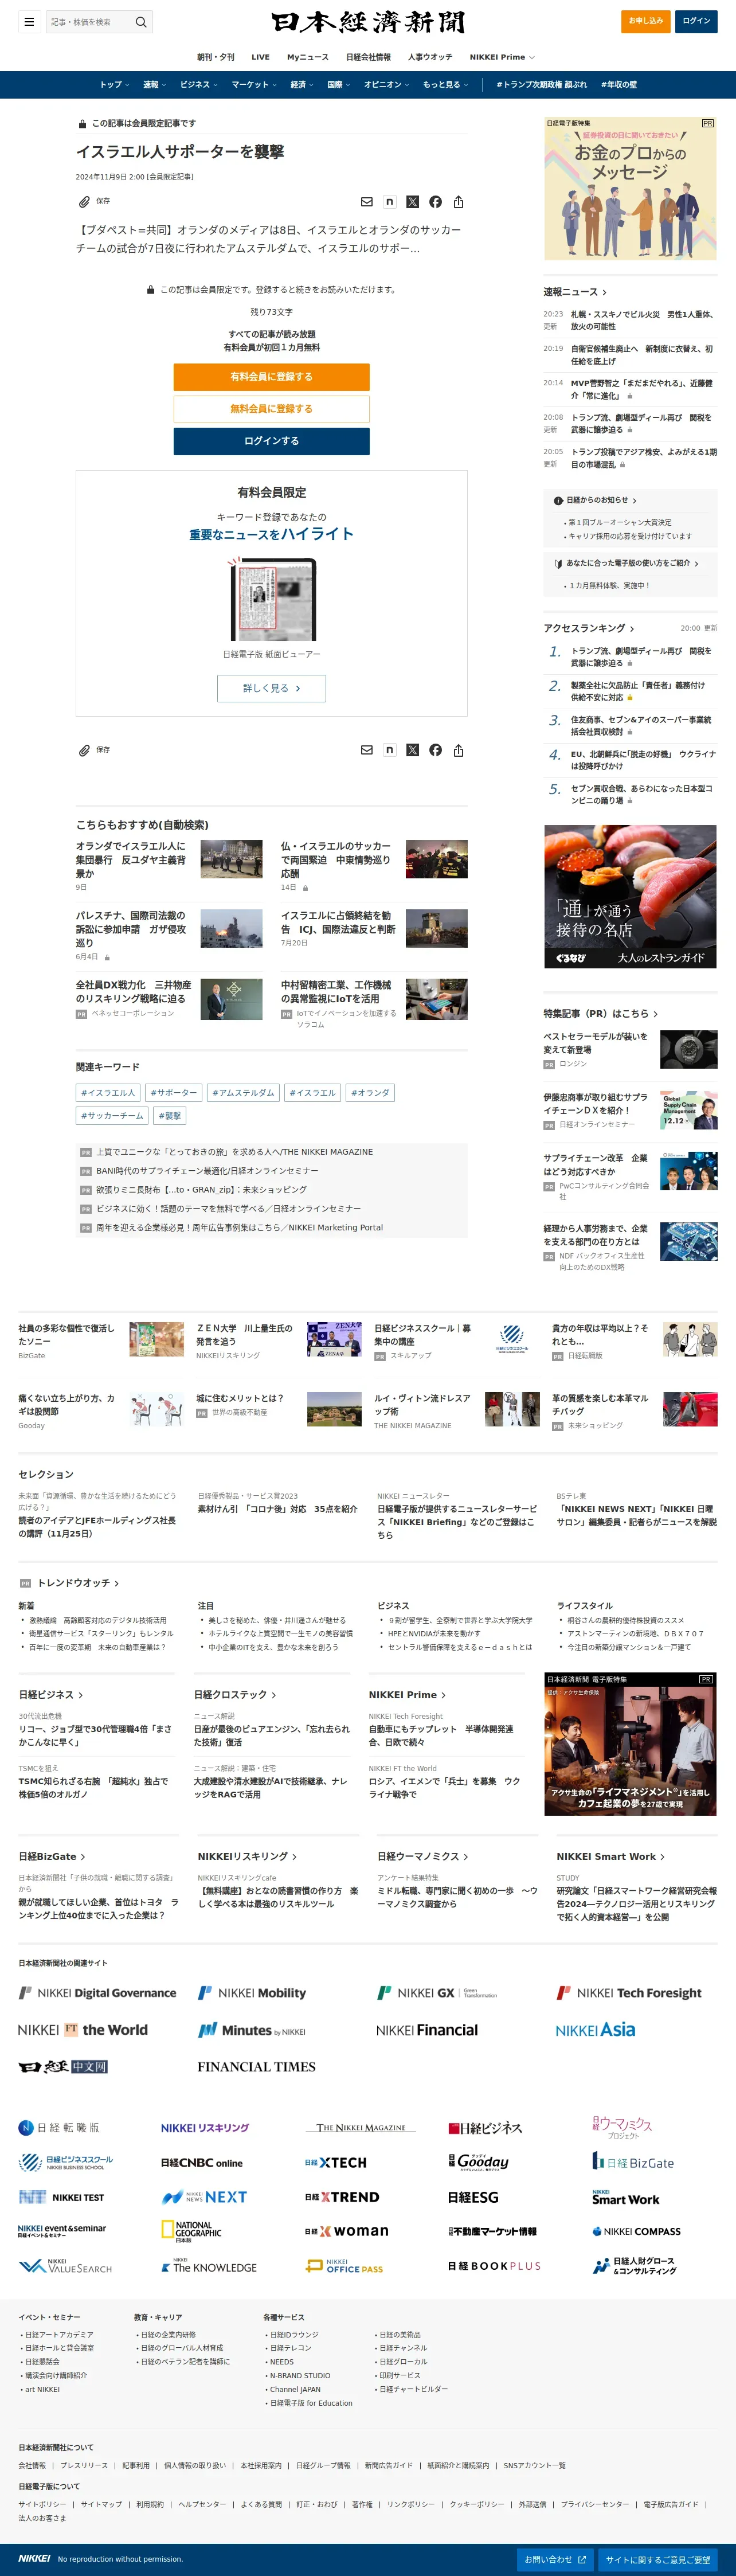The image size is (736, 2576).
Task: Open the マーケット dropdown menu
Action: pyautogui.click(x=254, y=85)
